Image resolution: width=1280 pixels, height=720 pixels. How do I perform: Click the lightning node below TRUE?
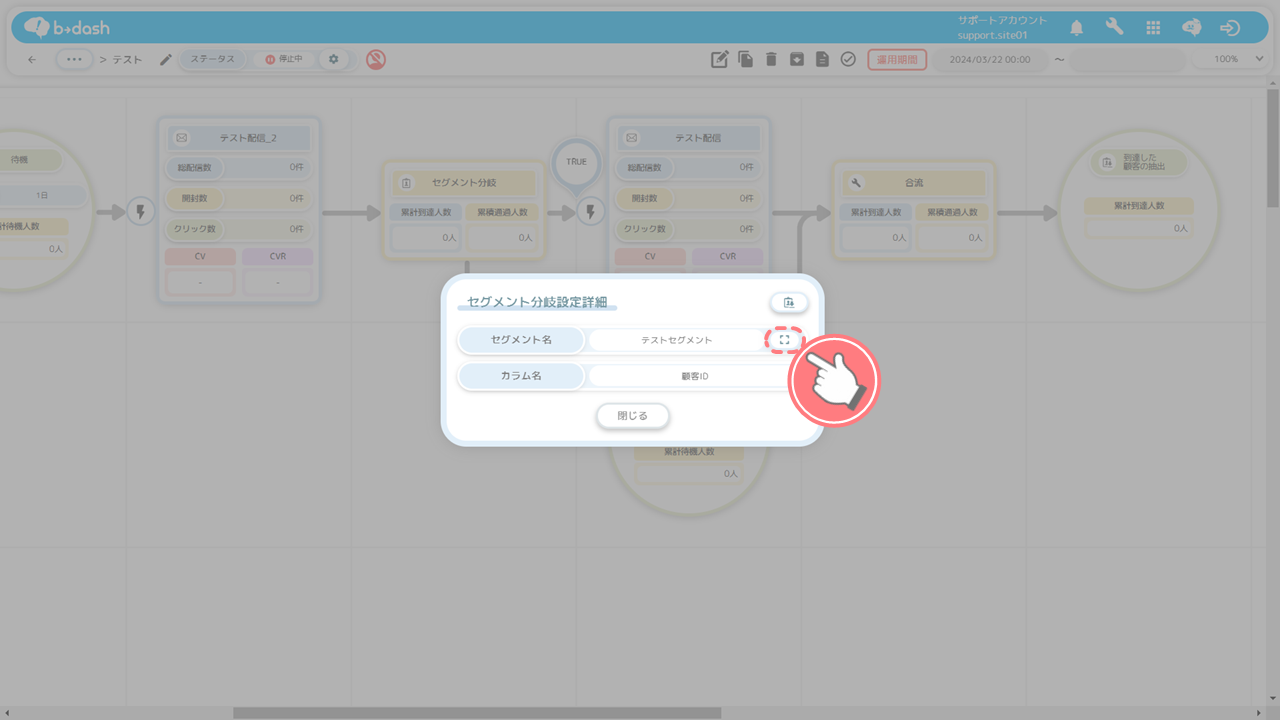click(x=590, y=212)
